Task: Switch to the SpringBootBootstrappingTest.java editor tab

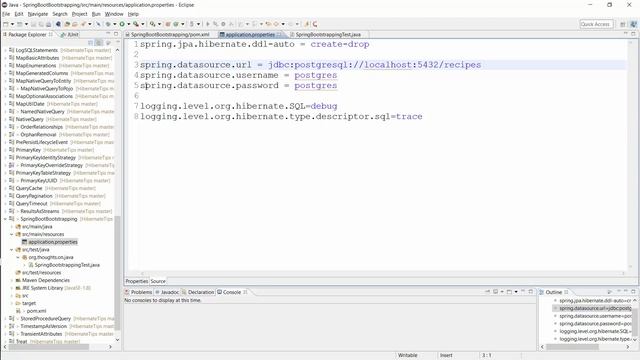Action: 327,35
